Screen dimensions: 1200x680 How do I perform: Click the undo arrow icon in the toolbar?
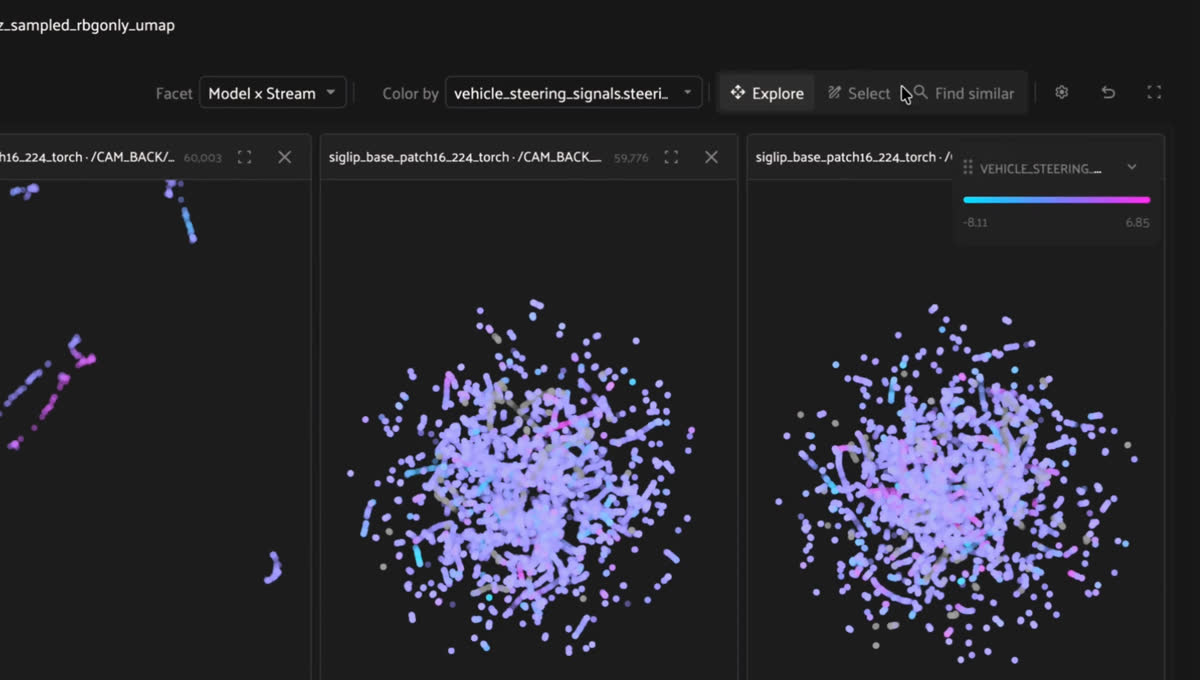[1108, 92]
